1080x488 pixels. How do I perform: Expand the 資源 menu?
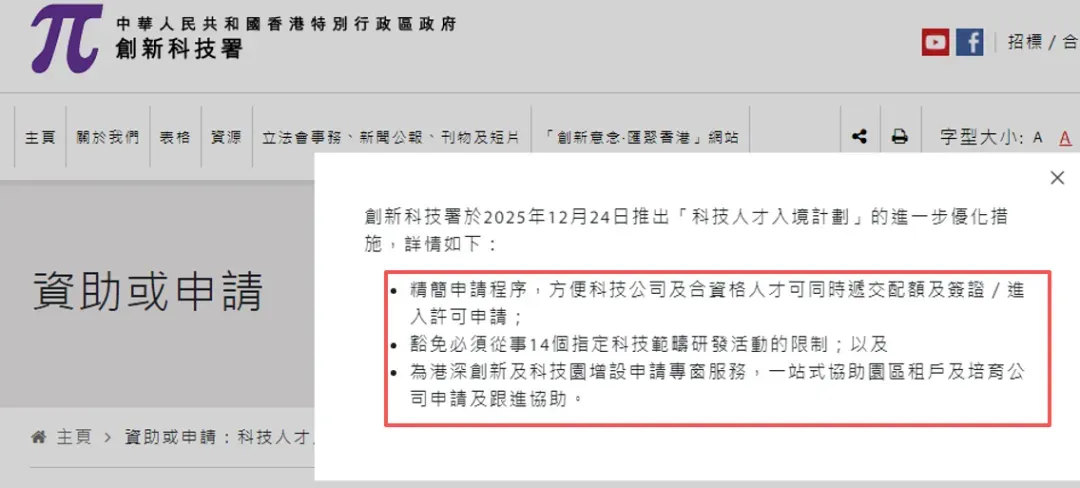[x=226, y=137]
